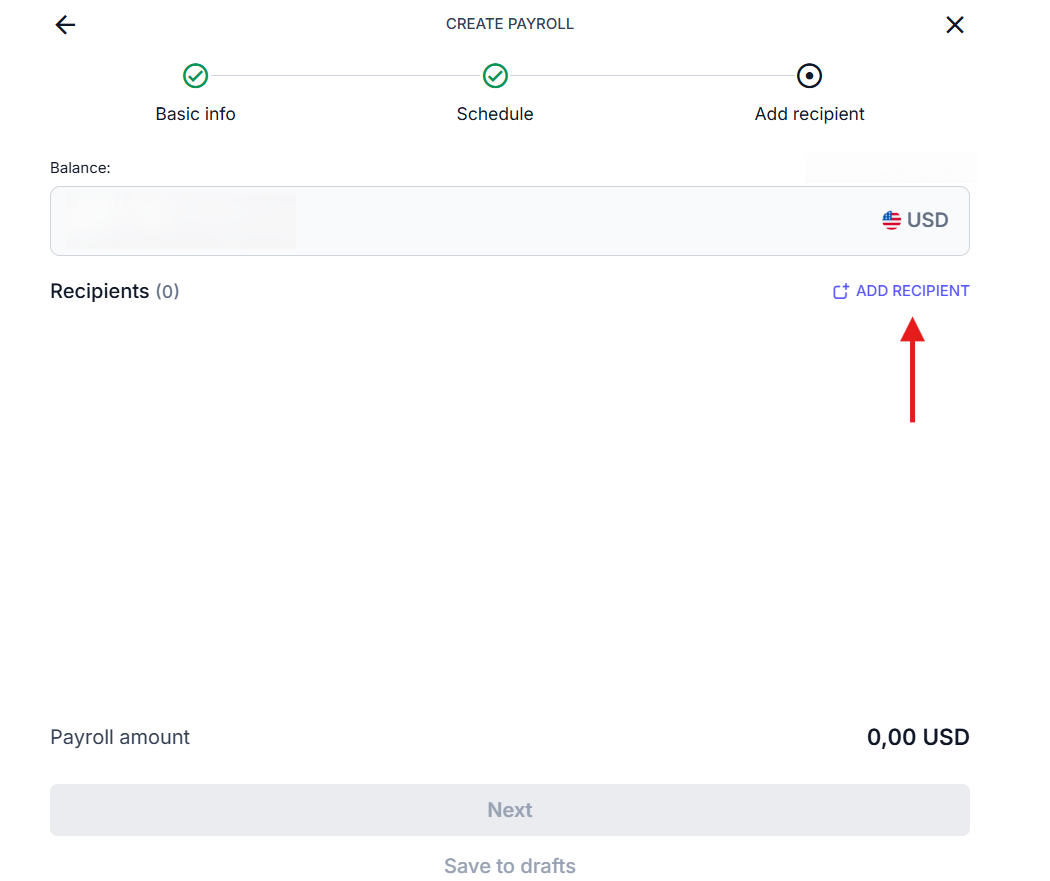Click the Next button
The width and height of the screenshot is (1050, 881).
[x=510, y=810]
